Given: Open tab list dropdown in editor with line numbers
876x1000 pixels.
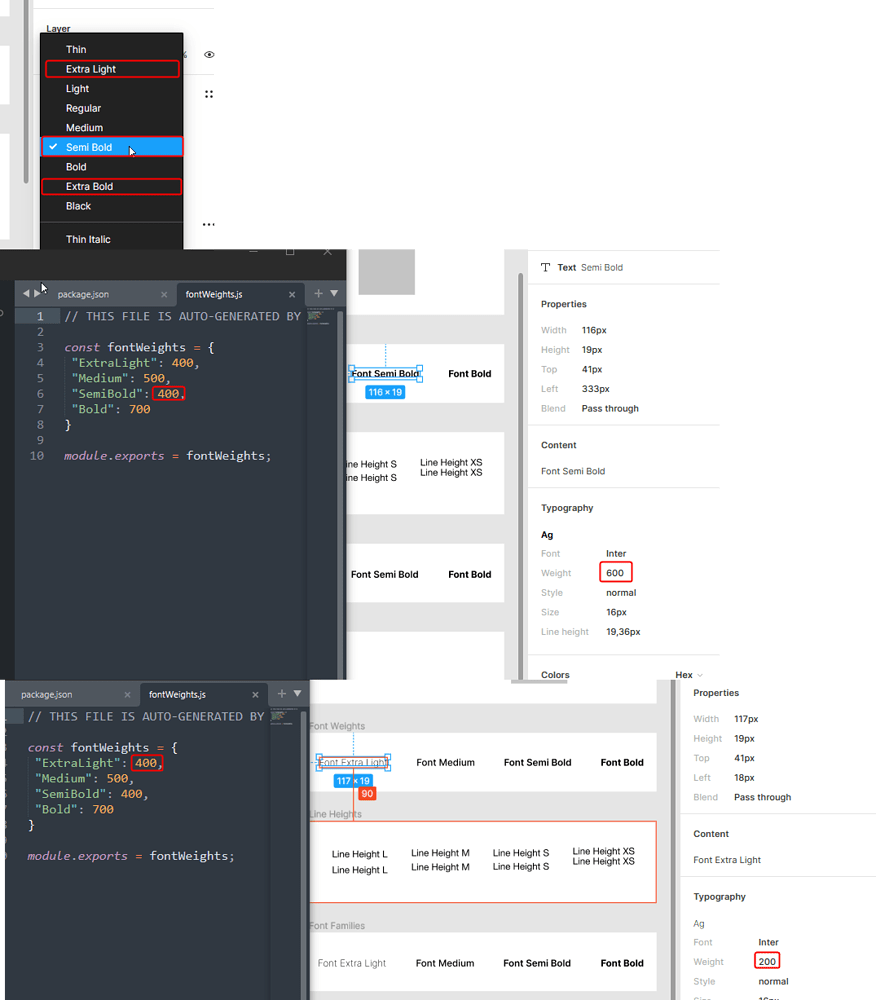Looking at the screenshot, I should pyautogui.click(x=334, y=293).
